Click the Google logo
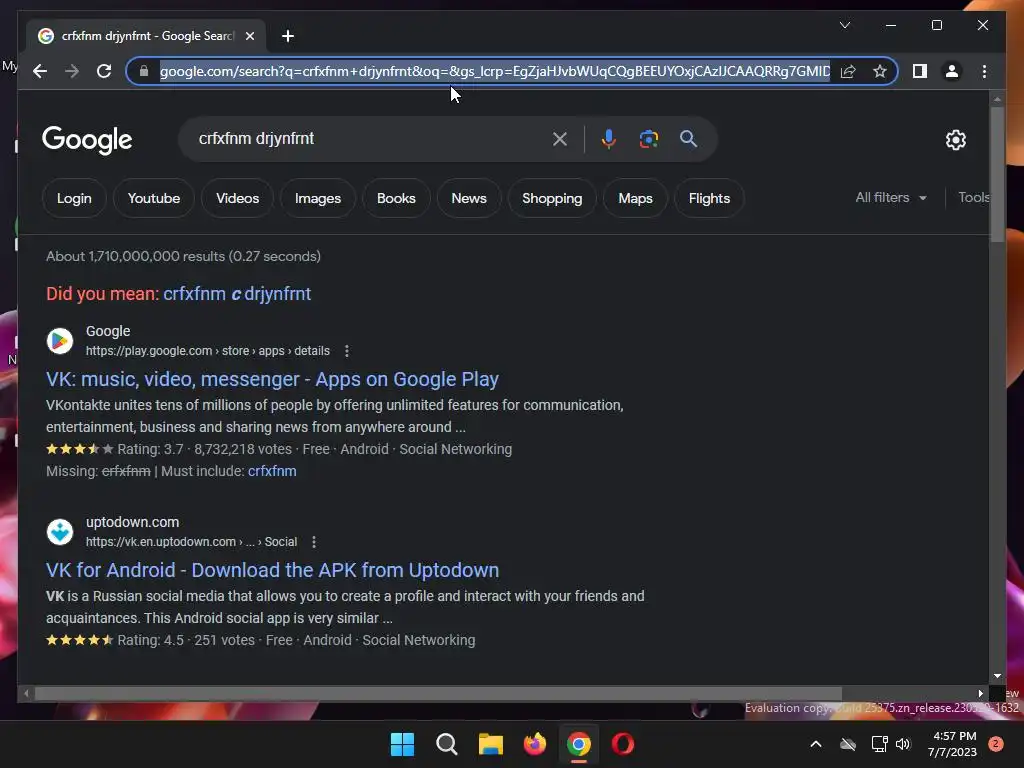Viewport: 1024px width, 768px height. click(x=87, y=140)
